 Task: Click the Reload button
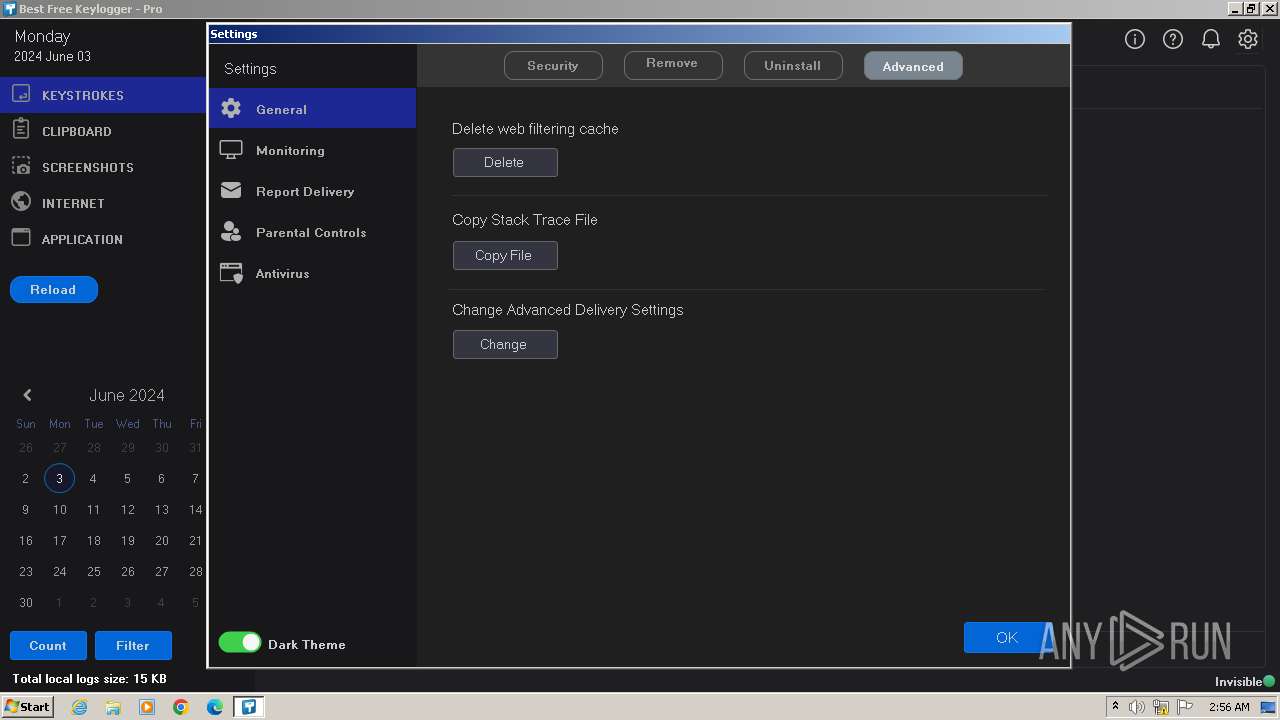pyautogui.click(x=53, y=289)
